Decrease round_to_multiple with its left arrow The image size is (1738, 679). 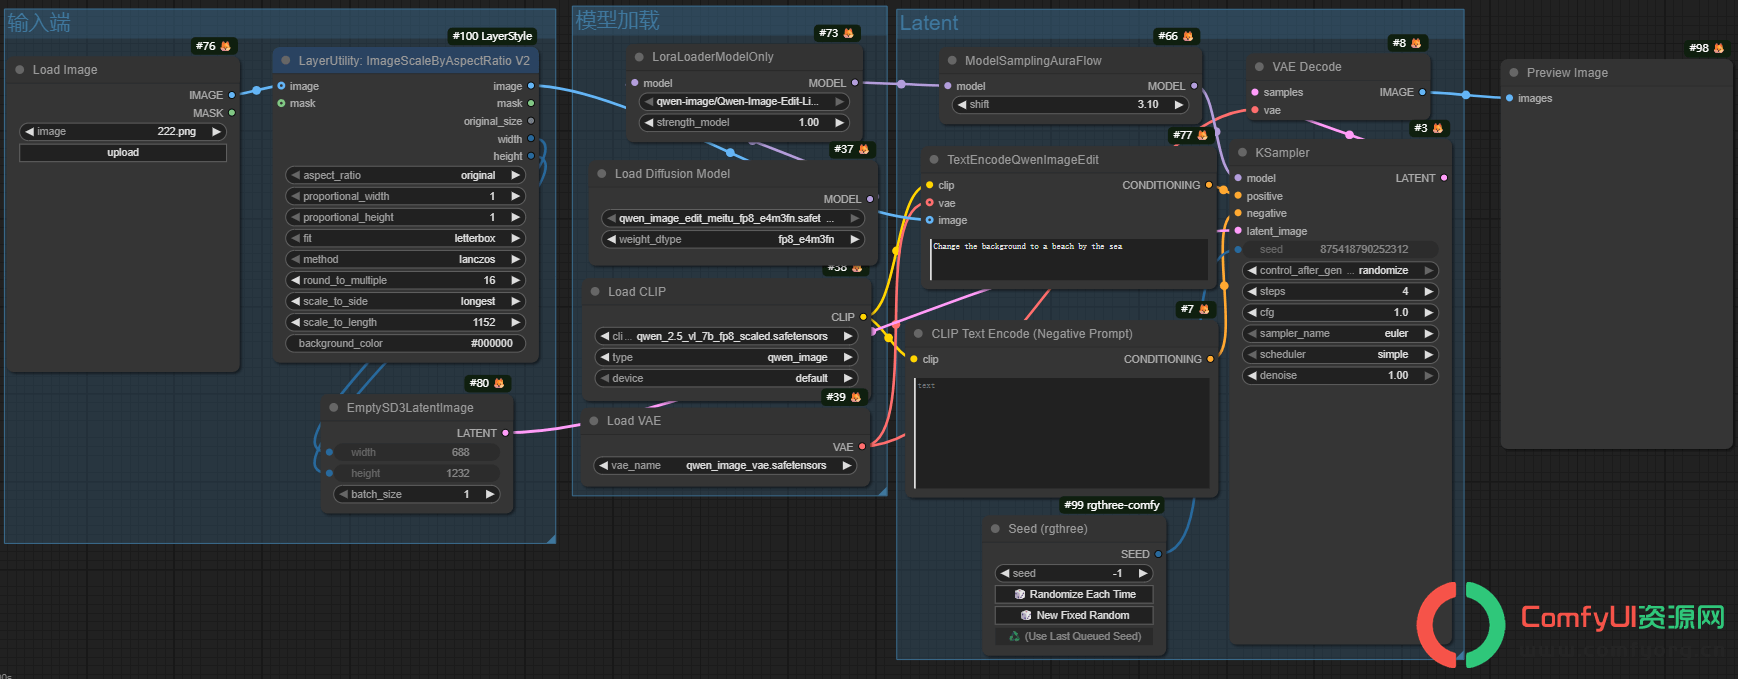pyautogui.click(x=295, y=281)
